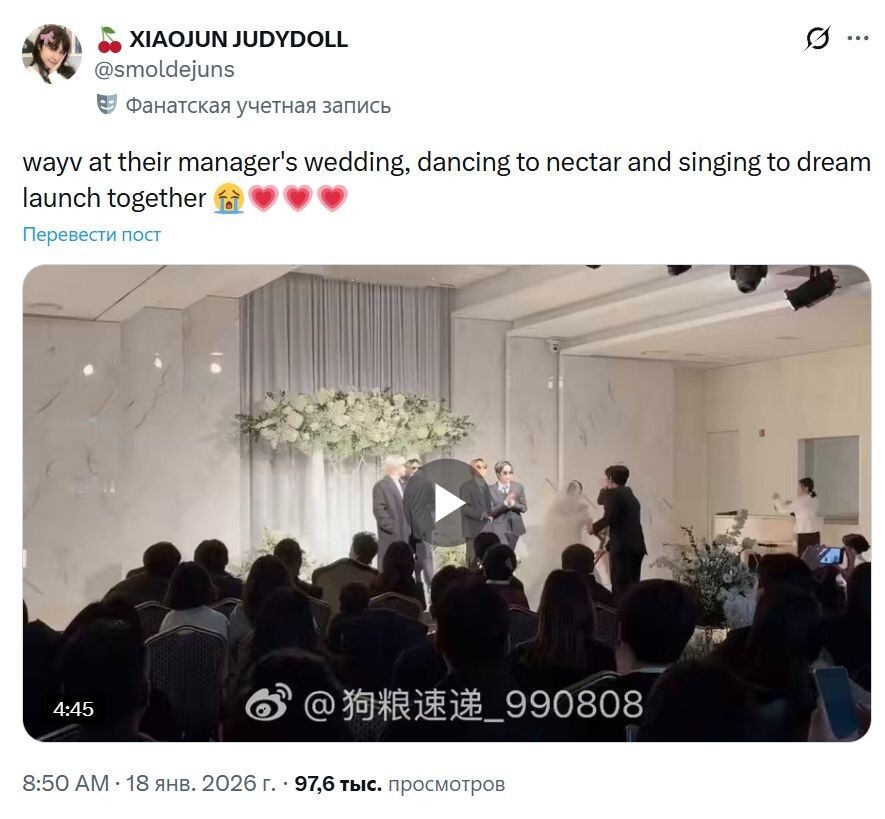Screen dimensions: 885x819
Task: Click the crying face emoji in post
Action: click(x=229, y=198)
